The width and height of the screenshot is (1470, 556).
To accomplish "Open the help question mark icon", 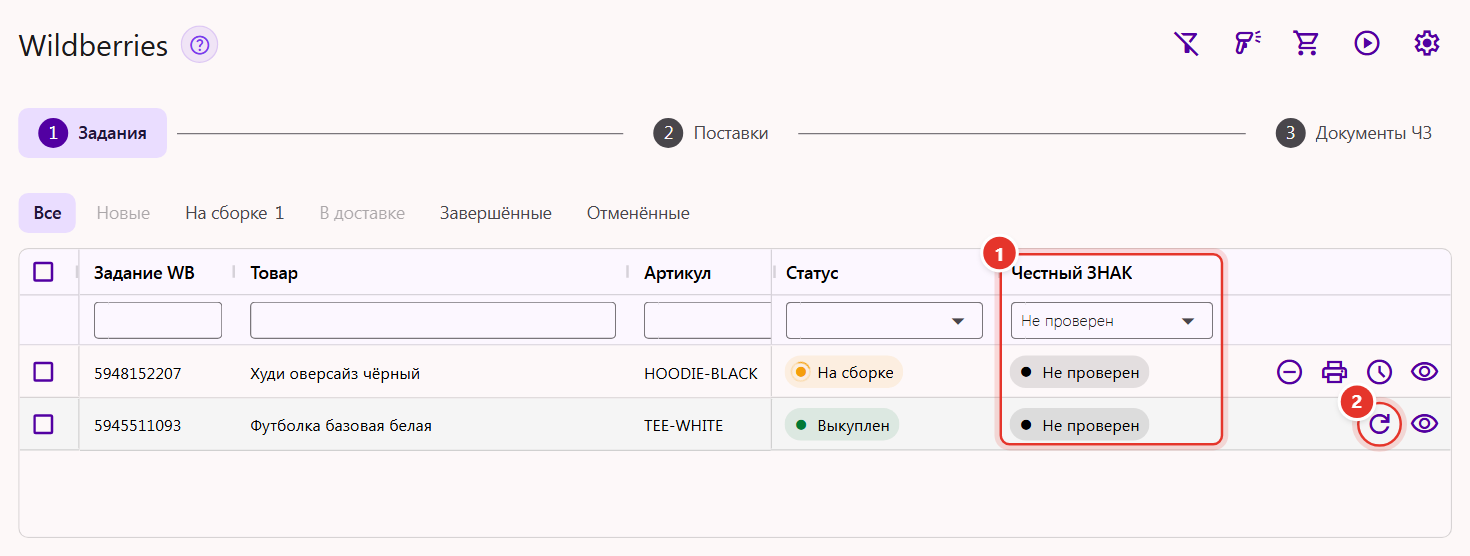I will 199,45.
